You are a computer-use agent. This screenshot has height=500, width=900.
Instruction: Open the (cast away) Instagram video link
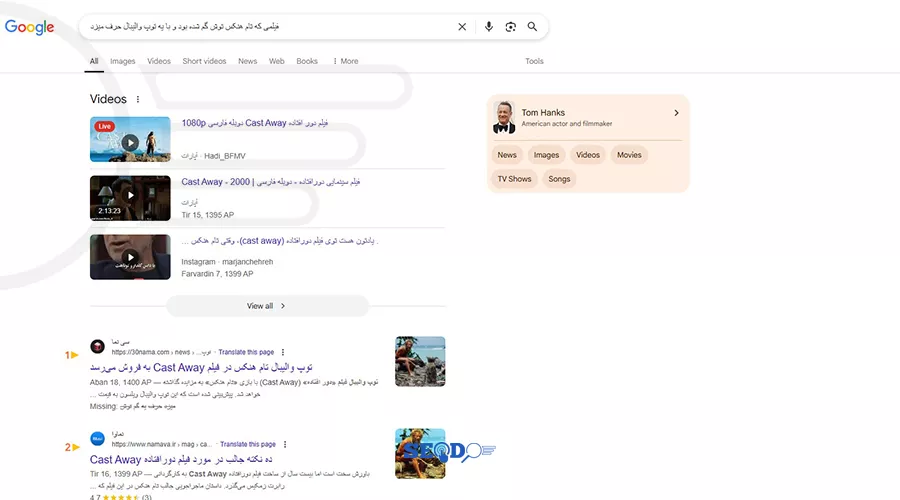click(280, 241)
